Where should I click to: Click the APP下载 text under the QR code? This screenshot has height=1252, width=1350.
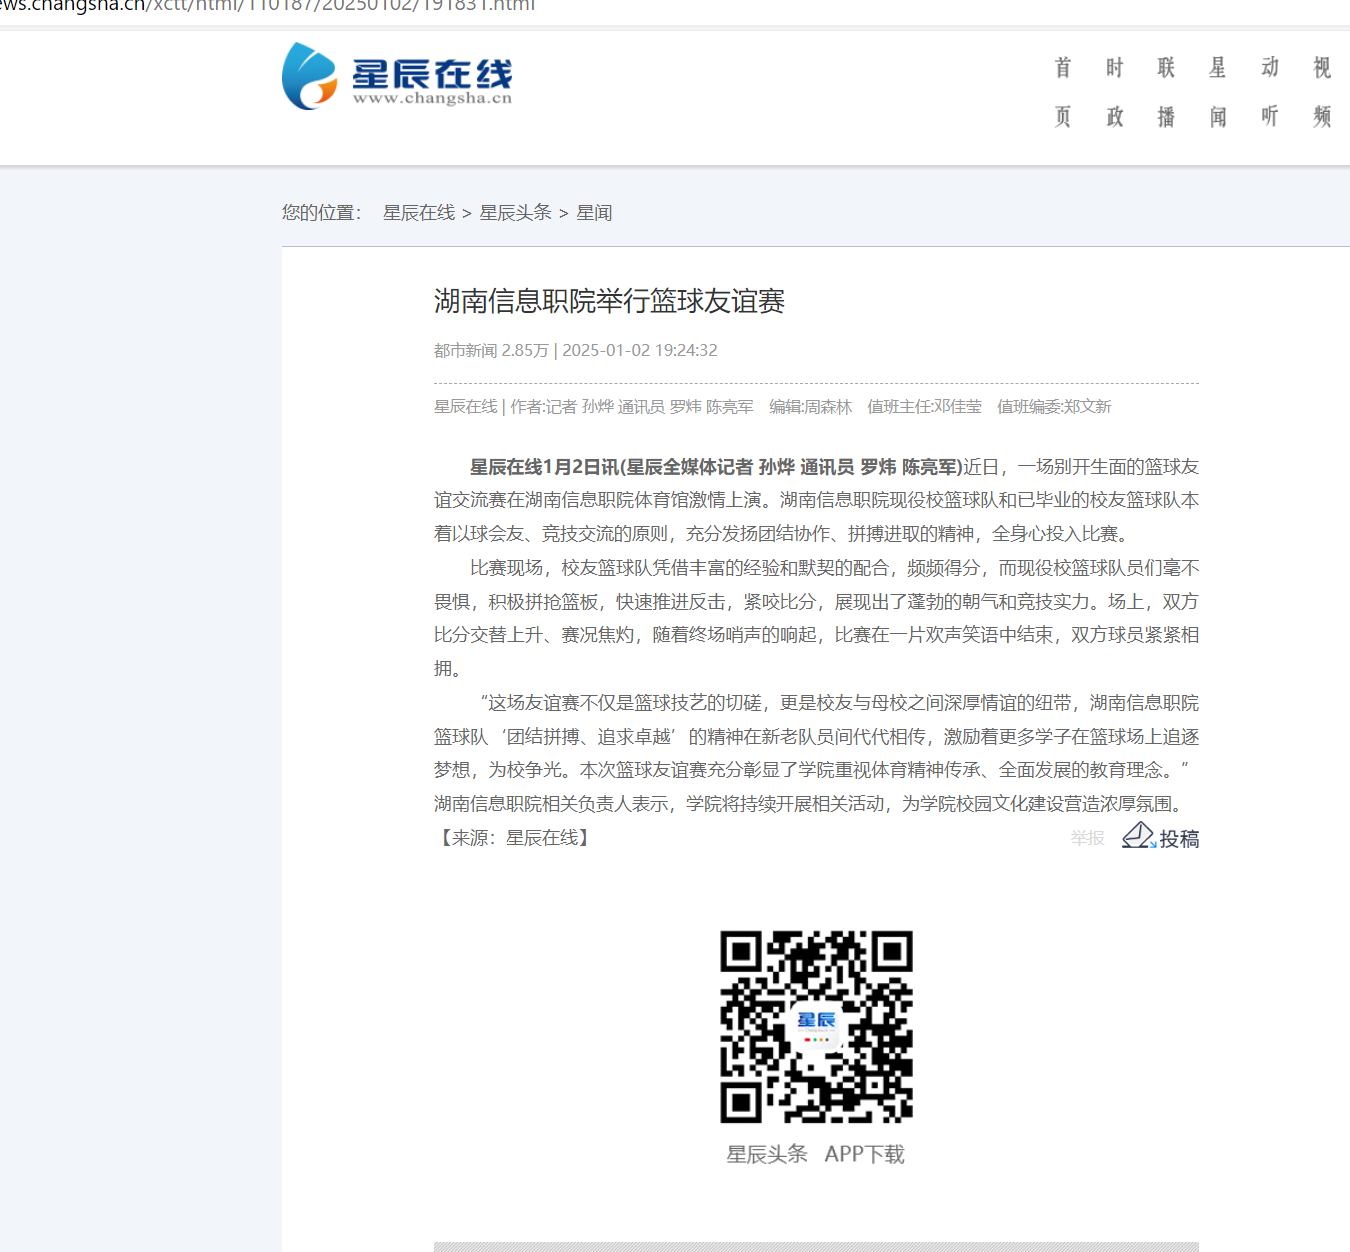864,1154
